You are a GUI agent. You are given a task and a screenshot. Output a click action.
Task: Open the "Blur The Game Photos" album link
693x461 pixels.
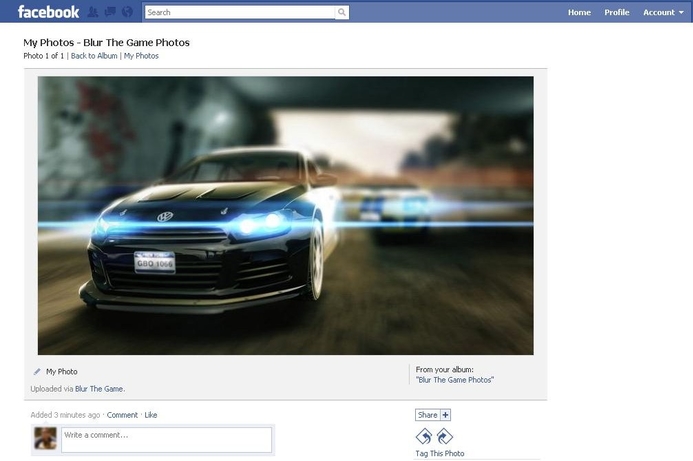point(455,380)
